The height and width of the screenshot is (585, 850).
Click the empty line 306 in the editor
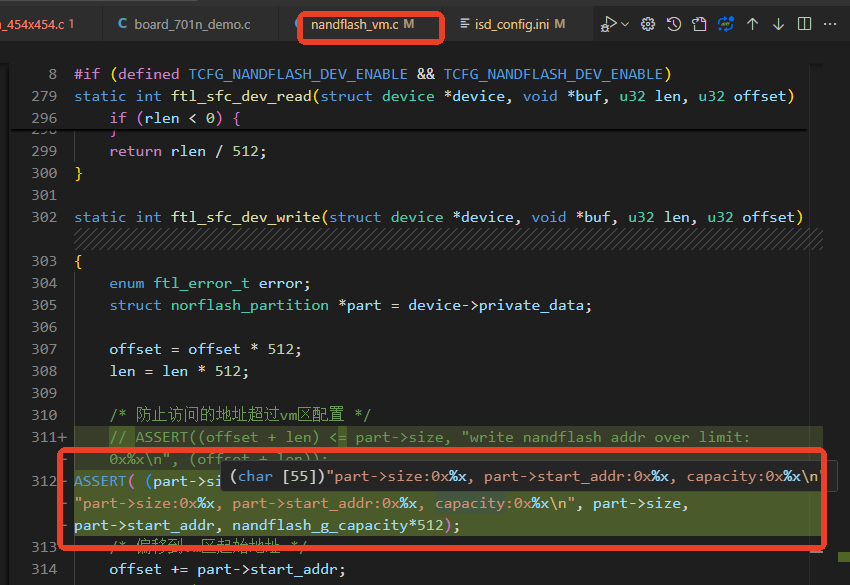click(x=448, y=327)
